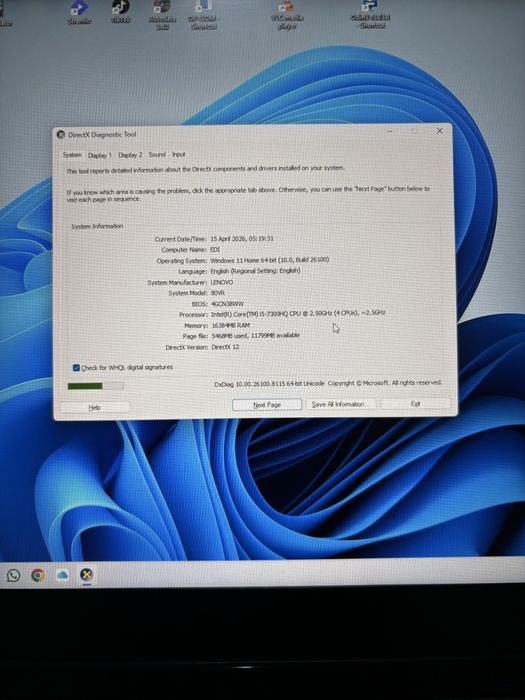Click the Next Page button

(267, 405)
